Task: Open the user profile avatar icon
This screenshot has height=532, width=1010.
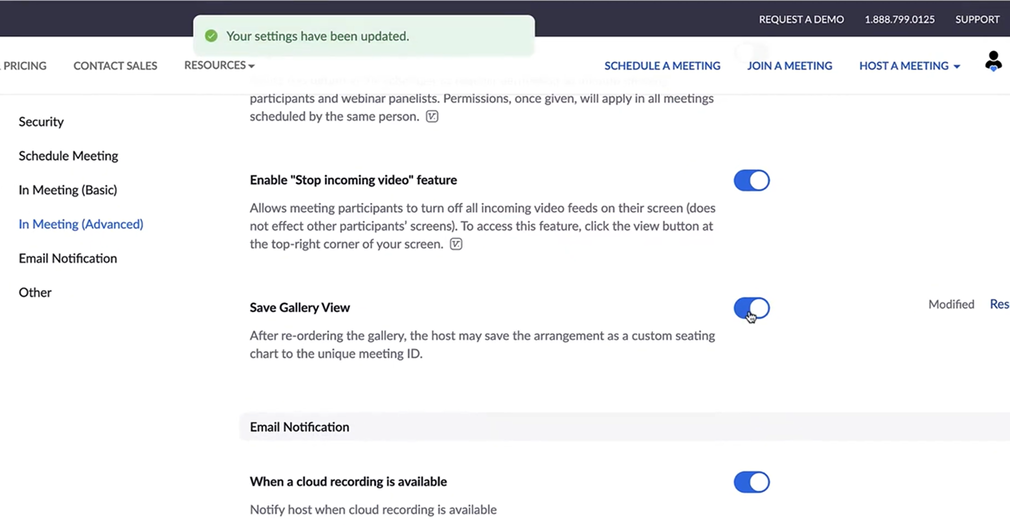Action: 992,62
